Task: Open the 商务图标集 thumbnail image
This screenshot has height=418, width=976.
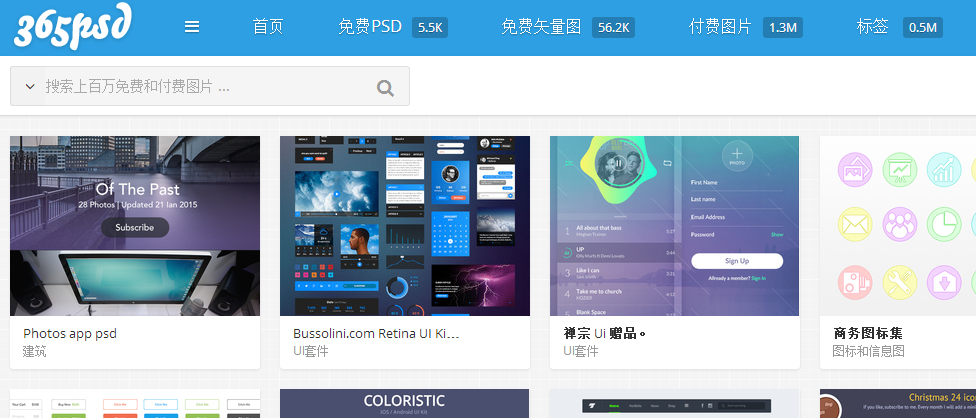Action: 898,226
